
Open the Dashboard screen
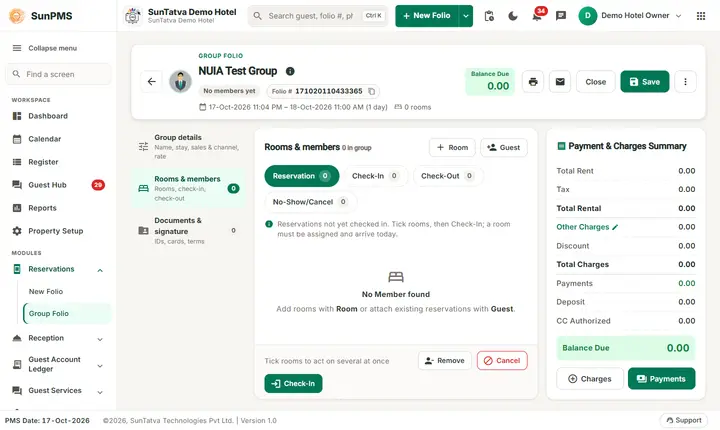59,116
